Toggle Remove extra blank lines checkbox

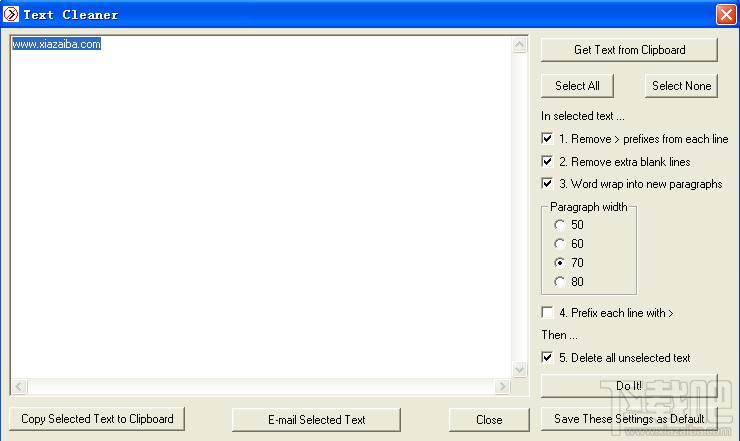pyautogui.click(x=547, y=161)
